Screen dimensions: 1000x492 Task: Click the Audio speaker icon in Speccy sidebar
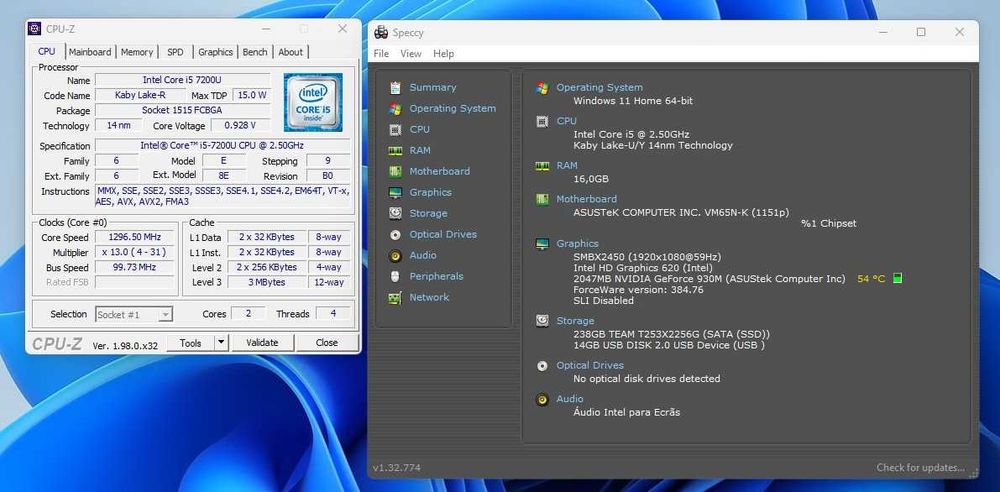395,255
